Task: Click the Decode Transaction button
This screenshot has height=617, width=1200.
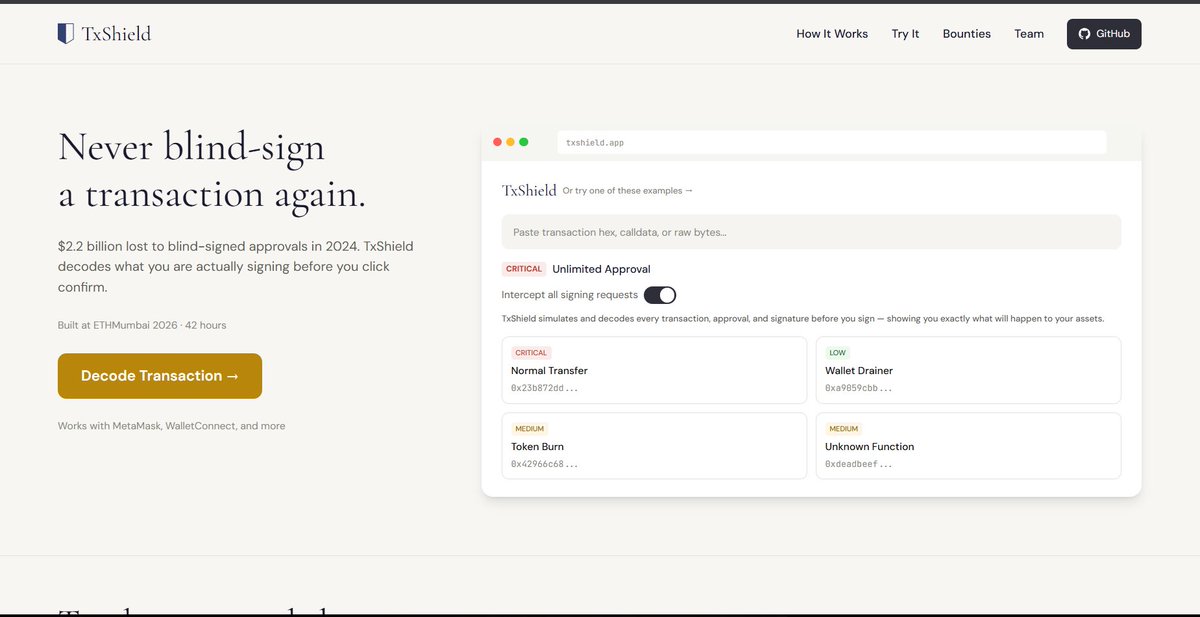Action: tap(160, 376)
